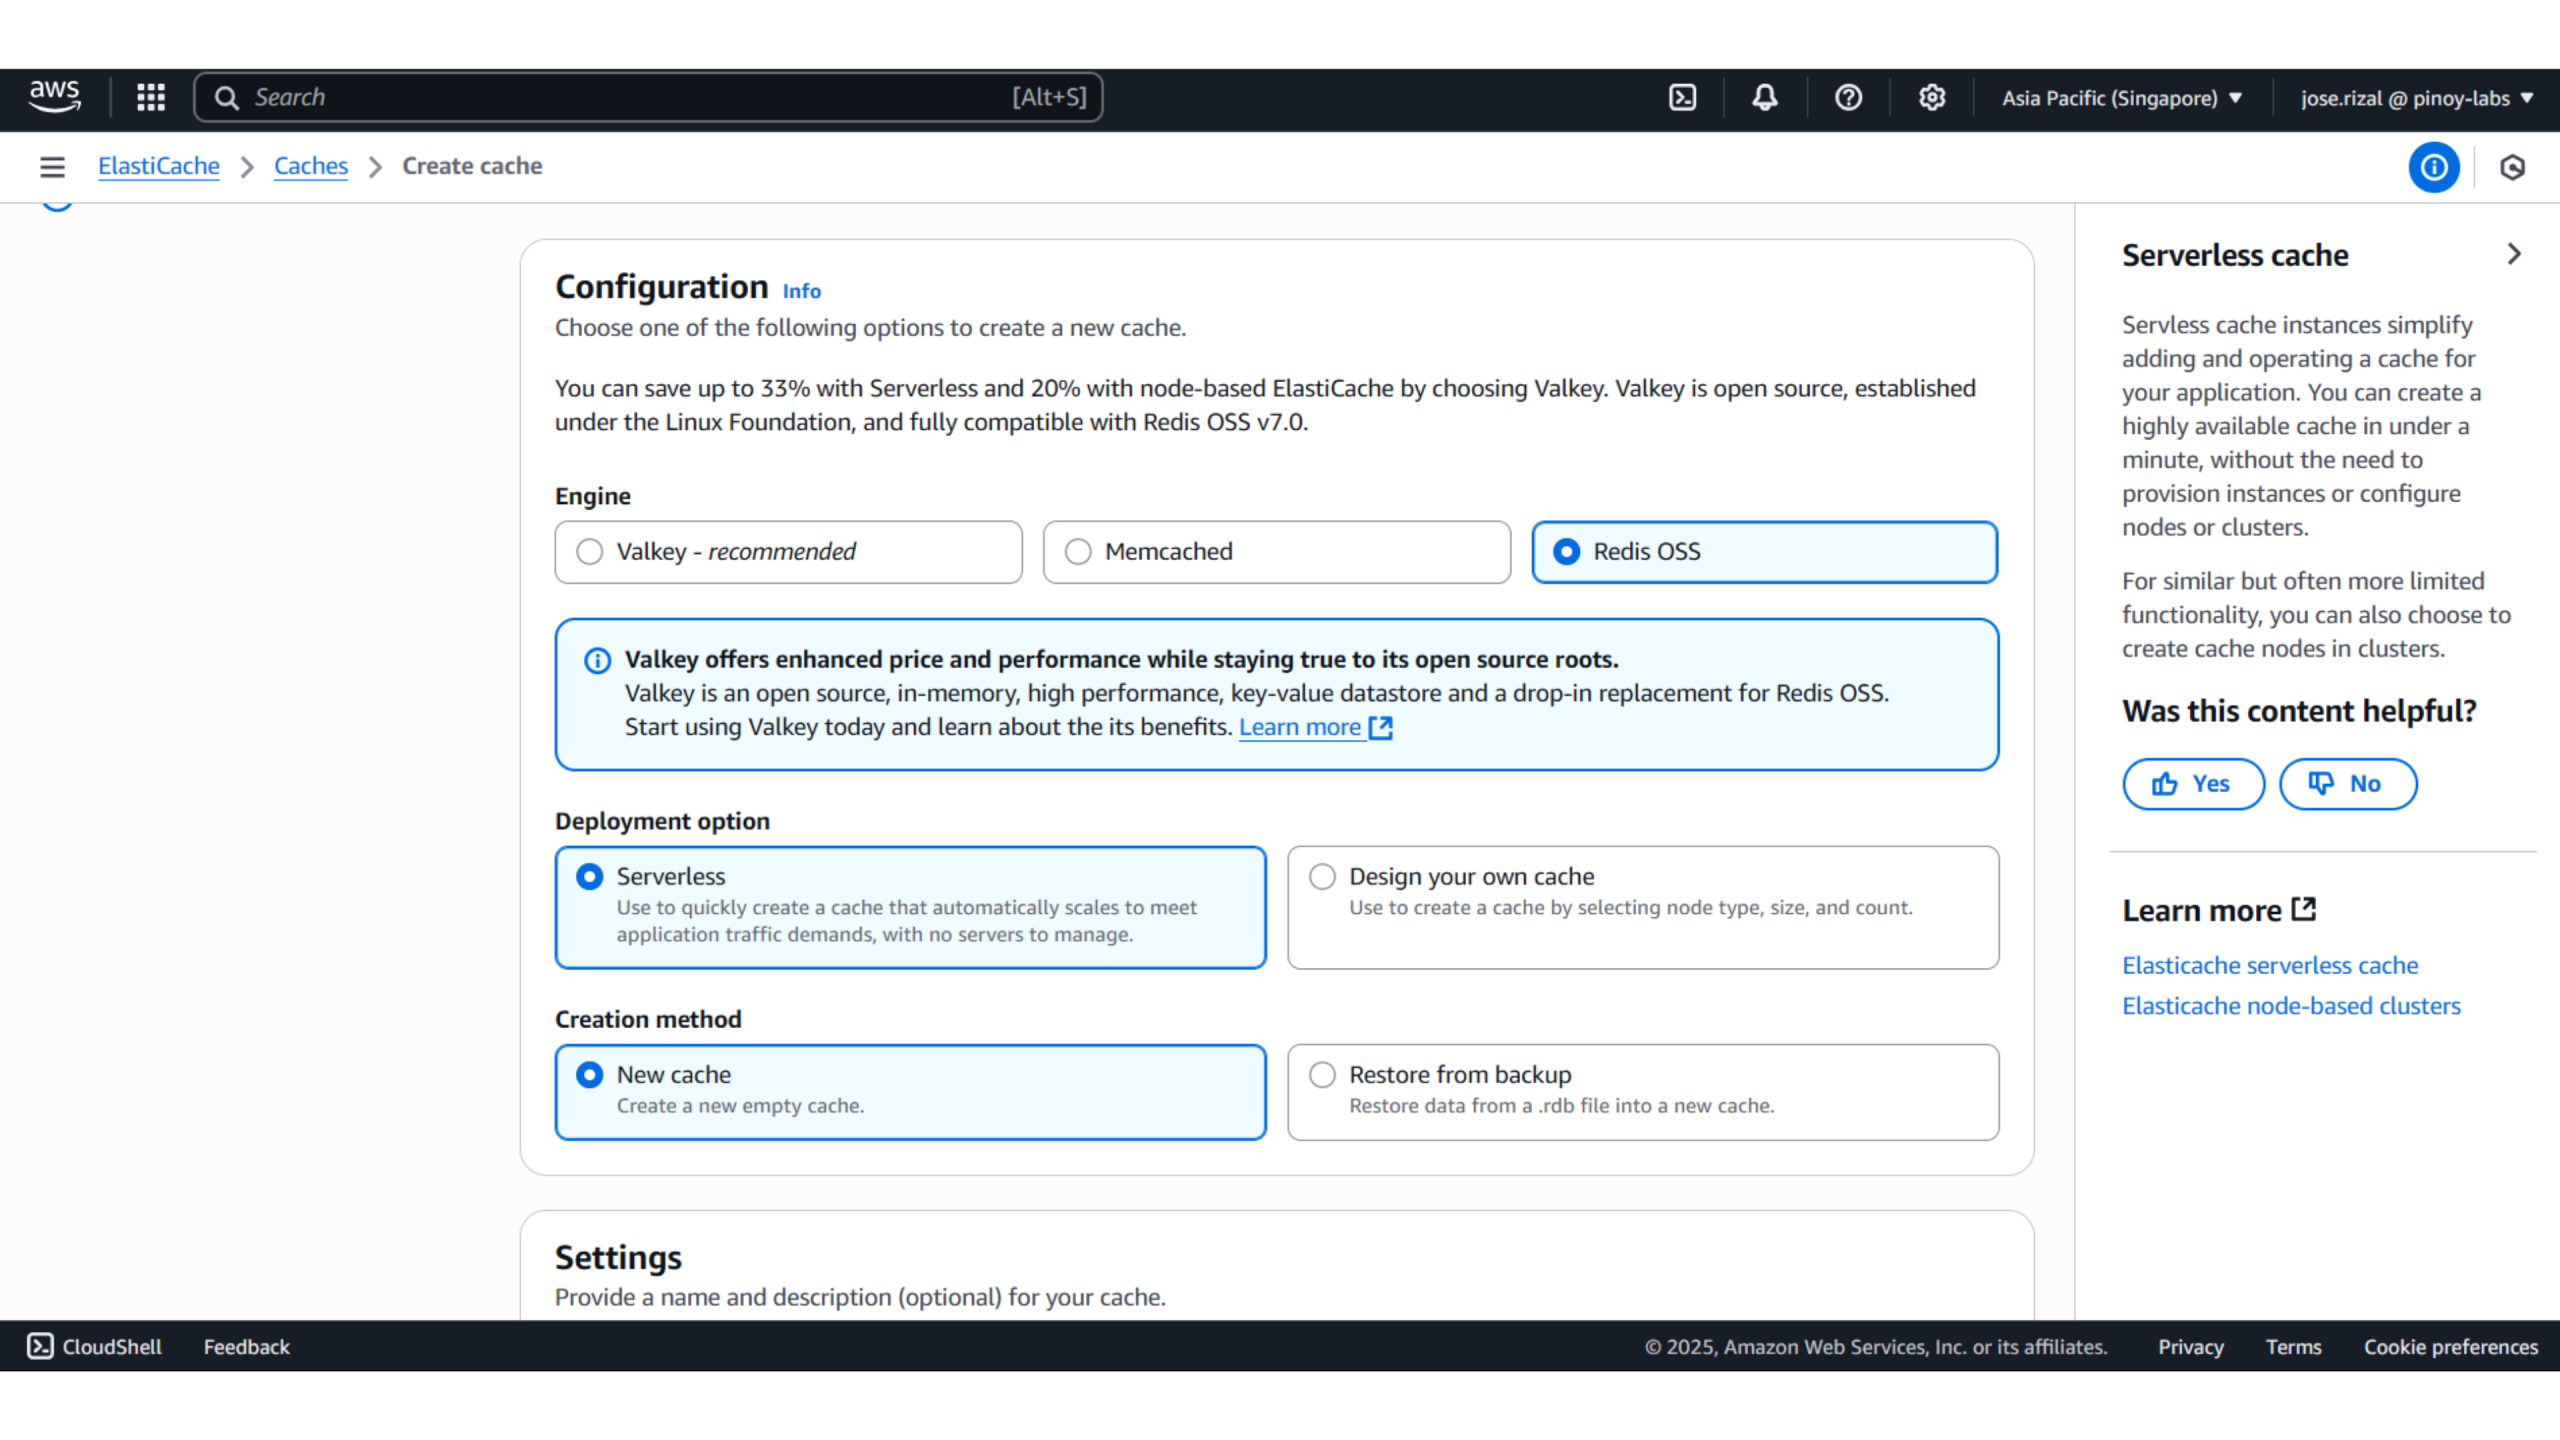The image size is (2560, 1440).
Task: Open Cookie preferences in footer
Action: point(2450,1346)
